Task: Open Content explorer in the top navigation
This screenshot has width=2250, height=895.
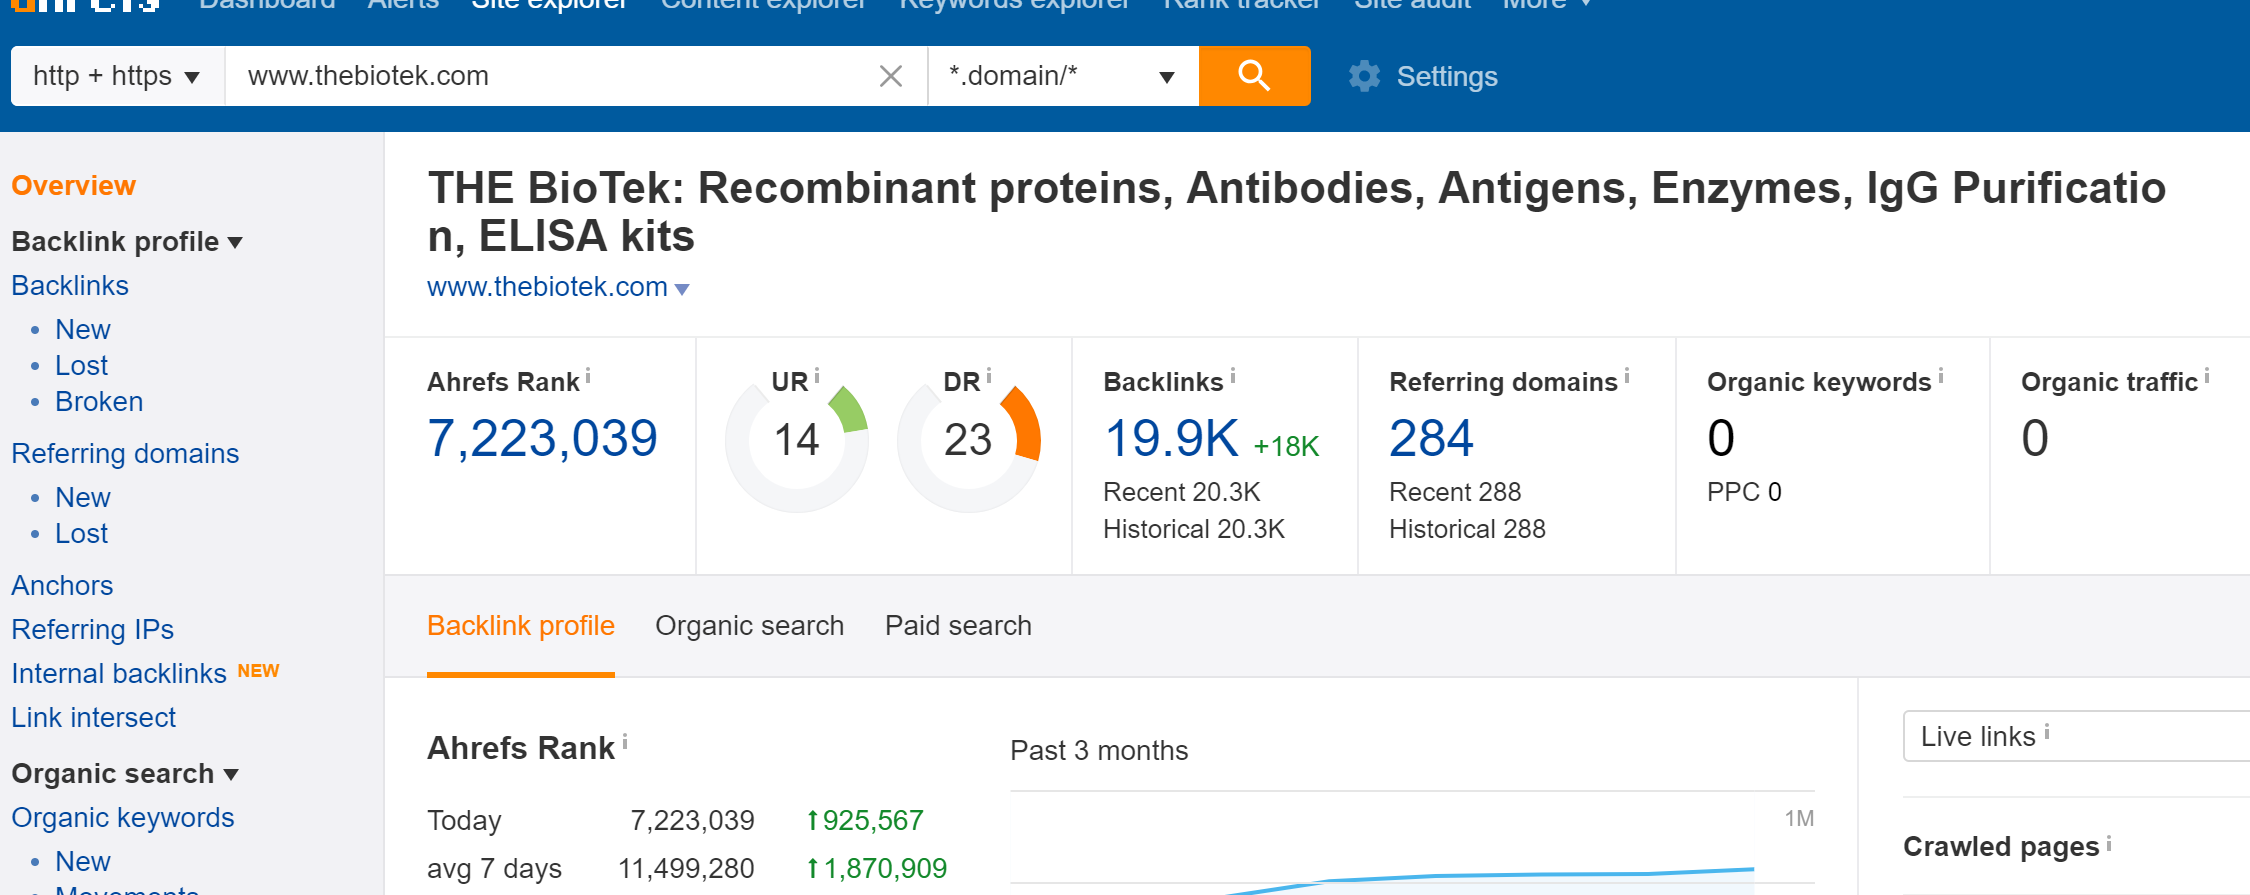Action: pos(764,4)
